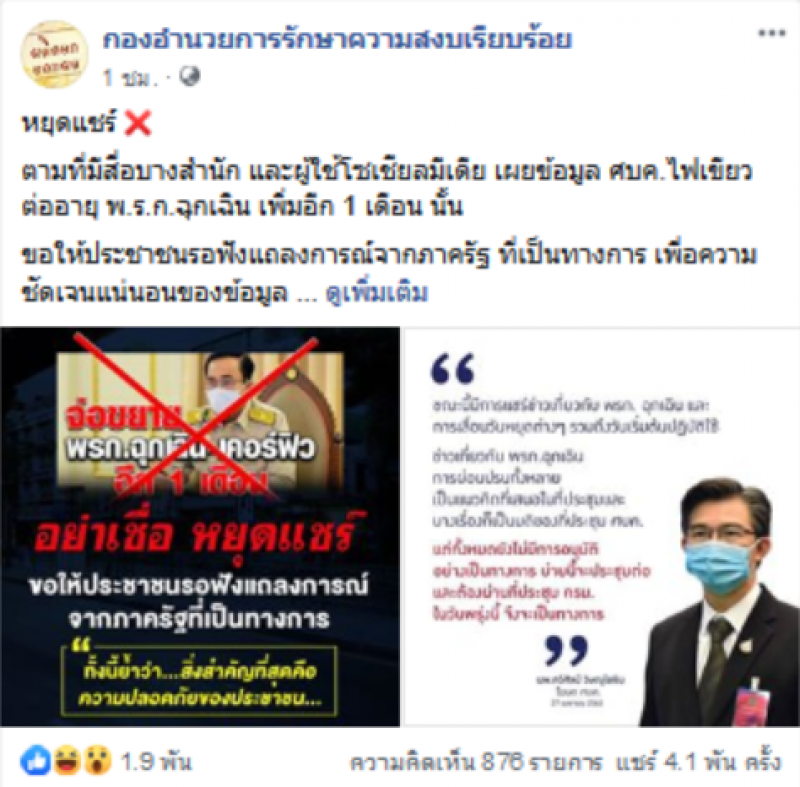The image size is (800, 787).
Task: Click the หยุดแชร์ text line in post
Action: 68,123
